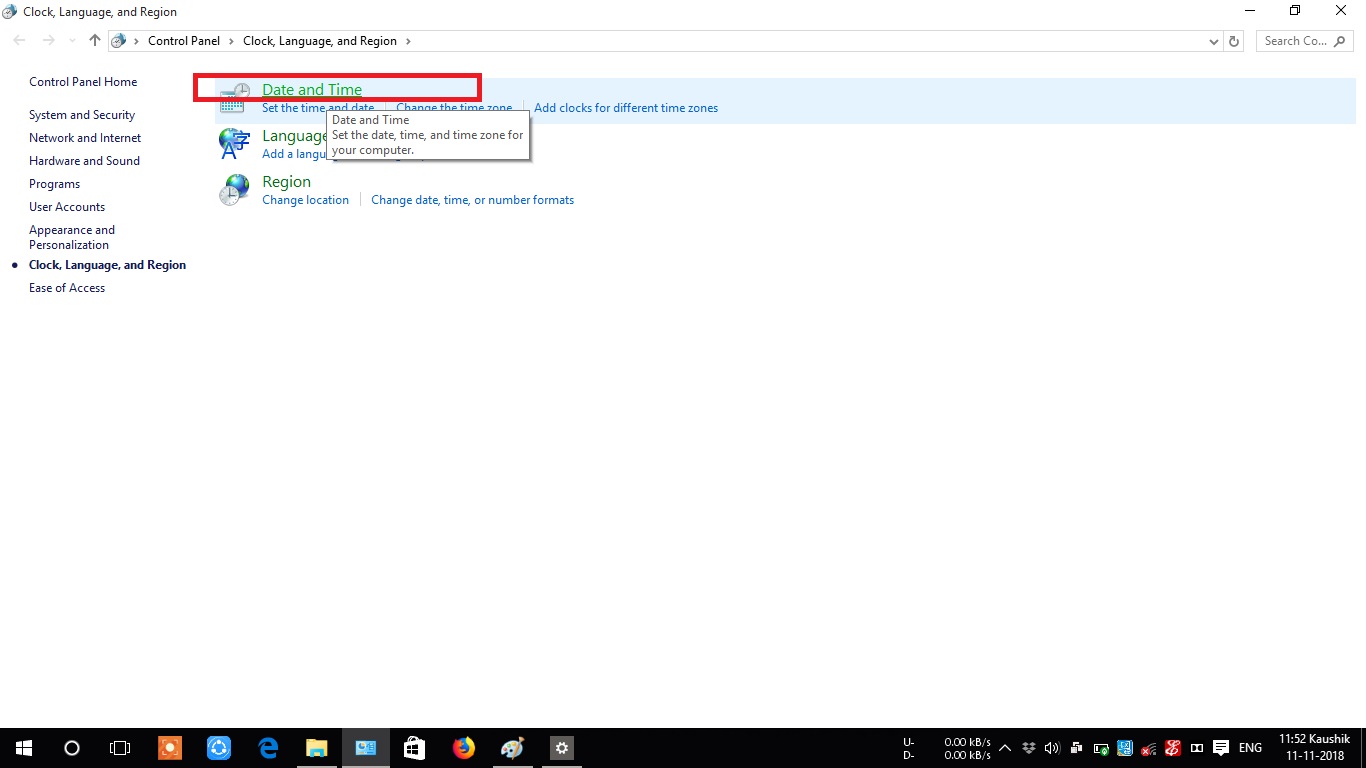1366x768 pixels.
Task: Click Control Panel in the breadcrumb
Action: pyautogui.click(x=184, y=41)
